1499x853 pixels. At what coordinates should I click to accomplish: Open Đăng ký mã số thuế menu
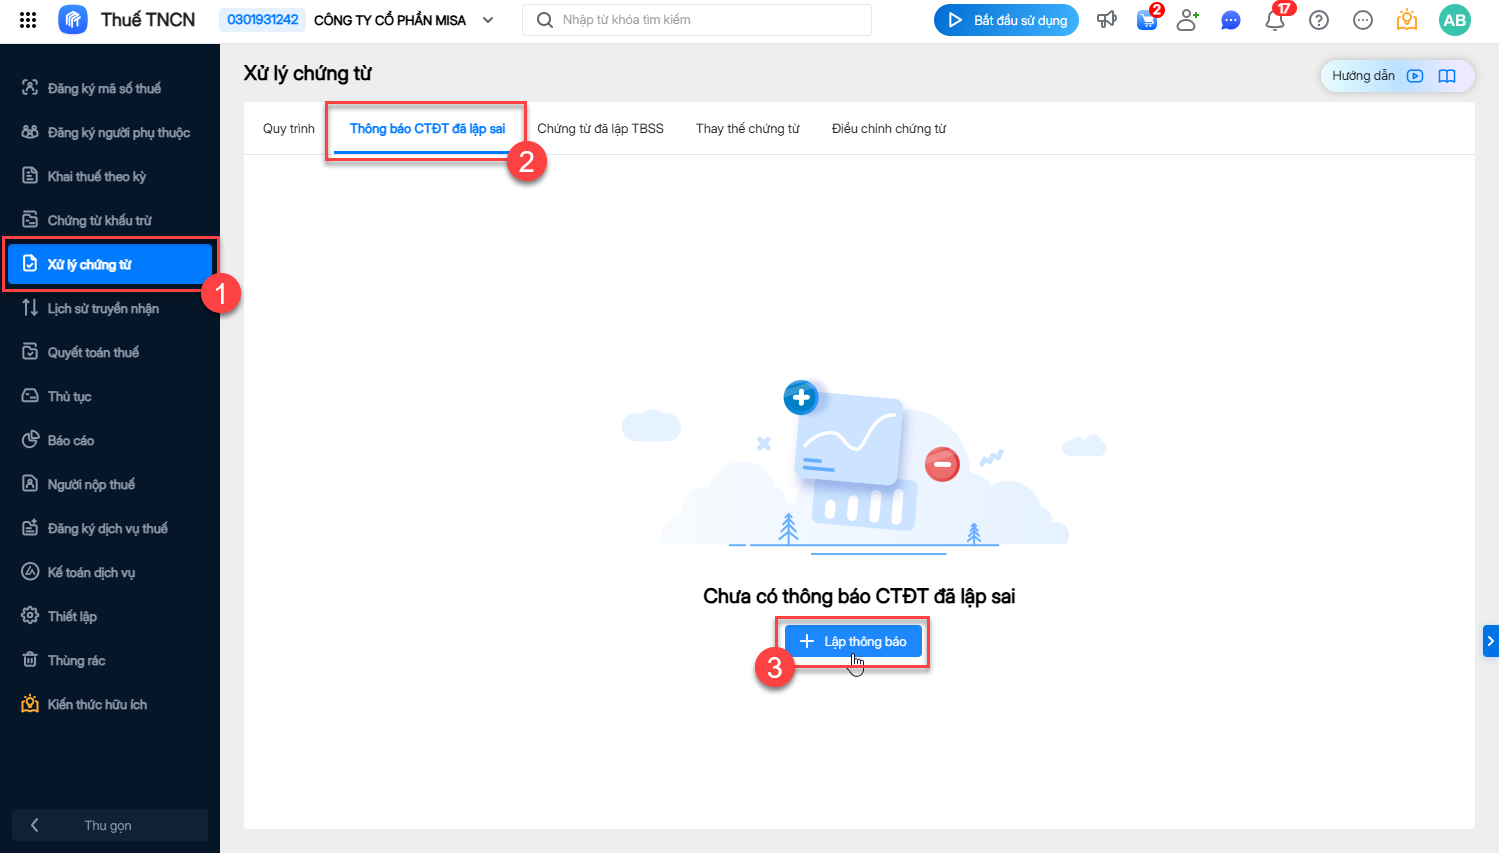[110, 88]
